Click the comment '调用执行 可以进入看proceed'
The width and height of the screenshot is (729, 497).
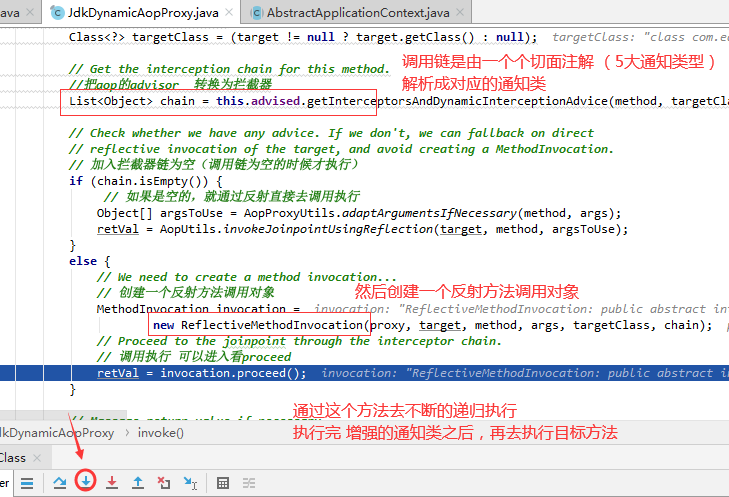tap(194, 357)
